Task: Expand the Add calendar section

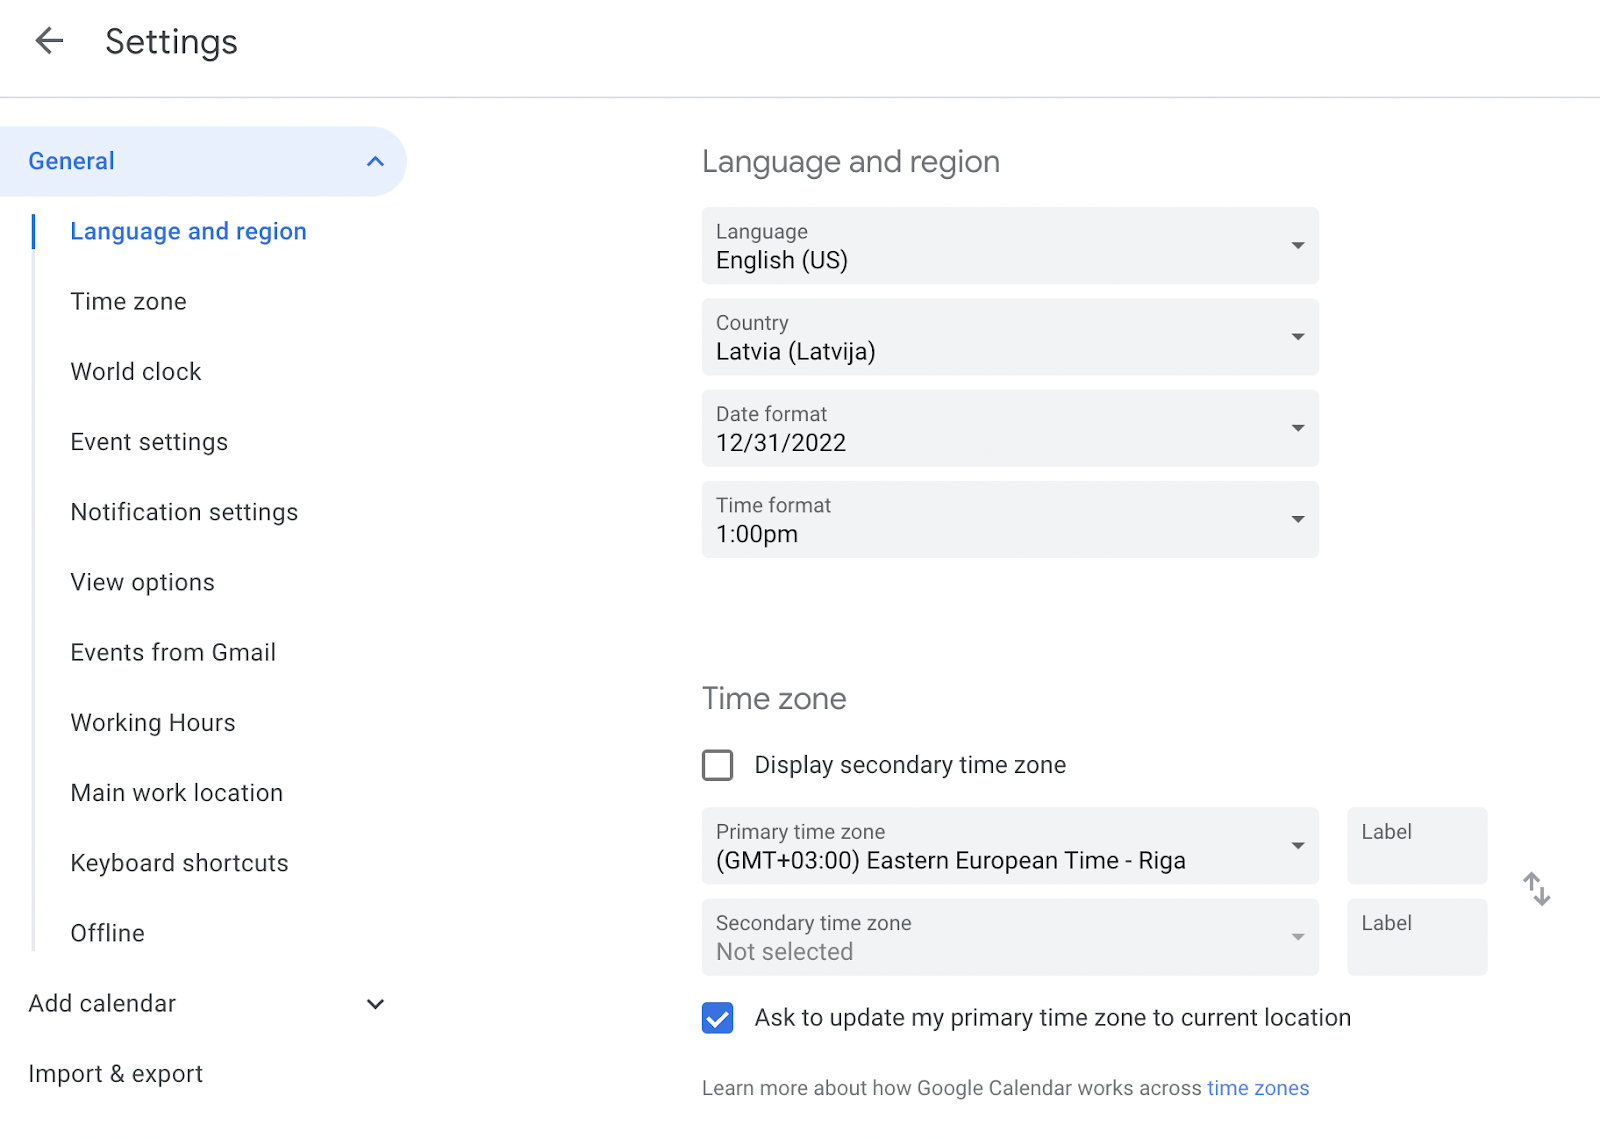Action: point(375,1004)
